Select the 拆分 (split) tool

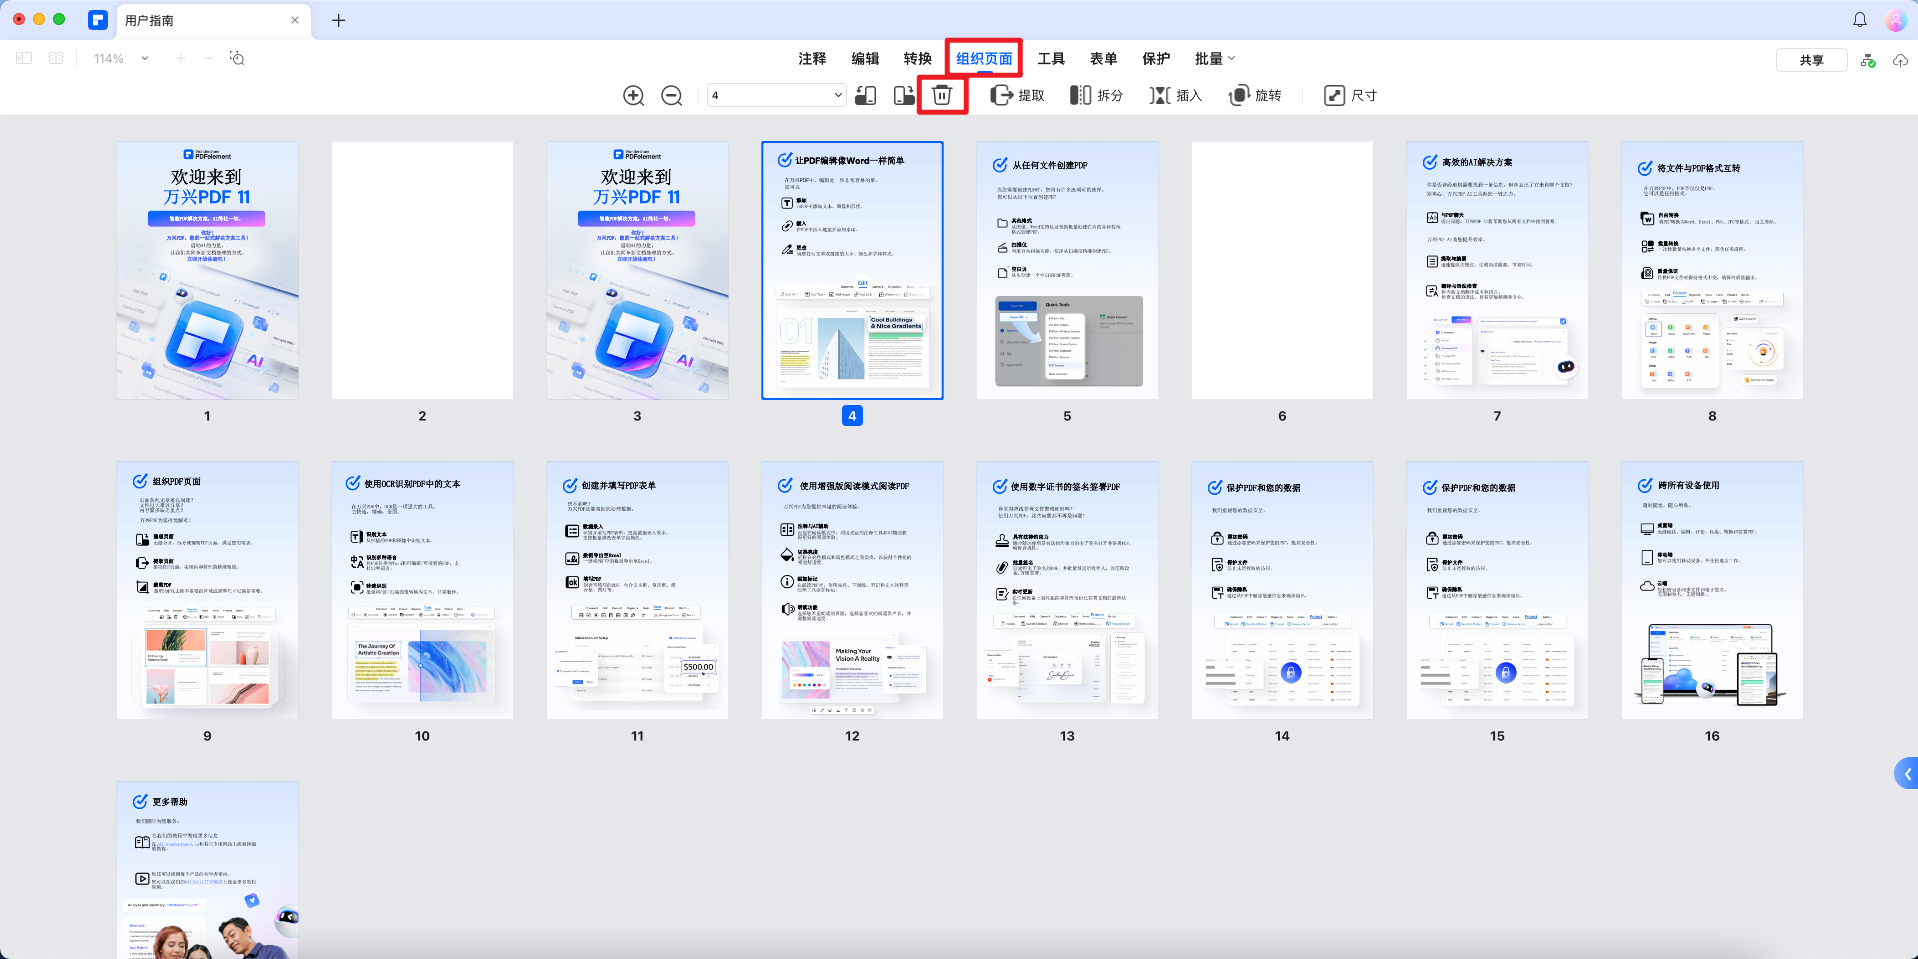[1097, 95]
